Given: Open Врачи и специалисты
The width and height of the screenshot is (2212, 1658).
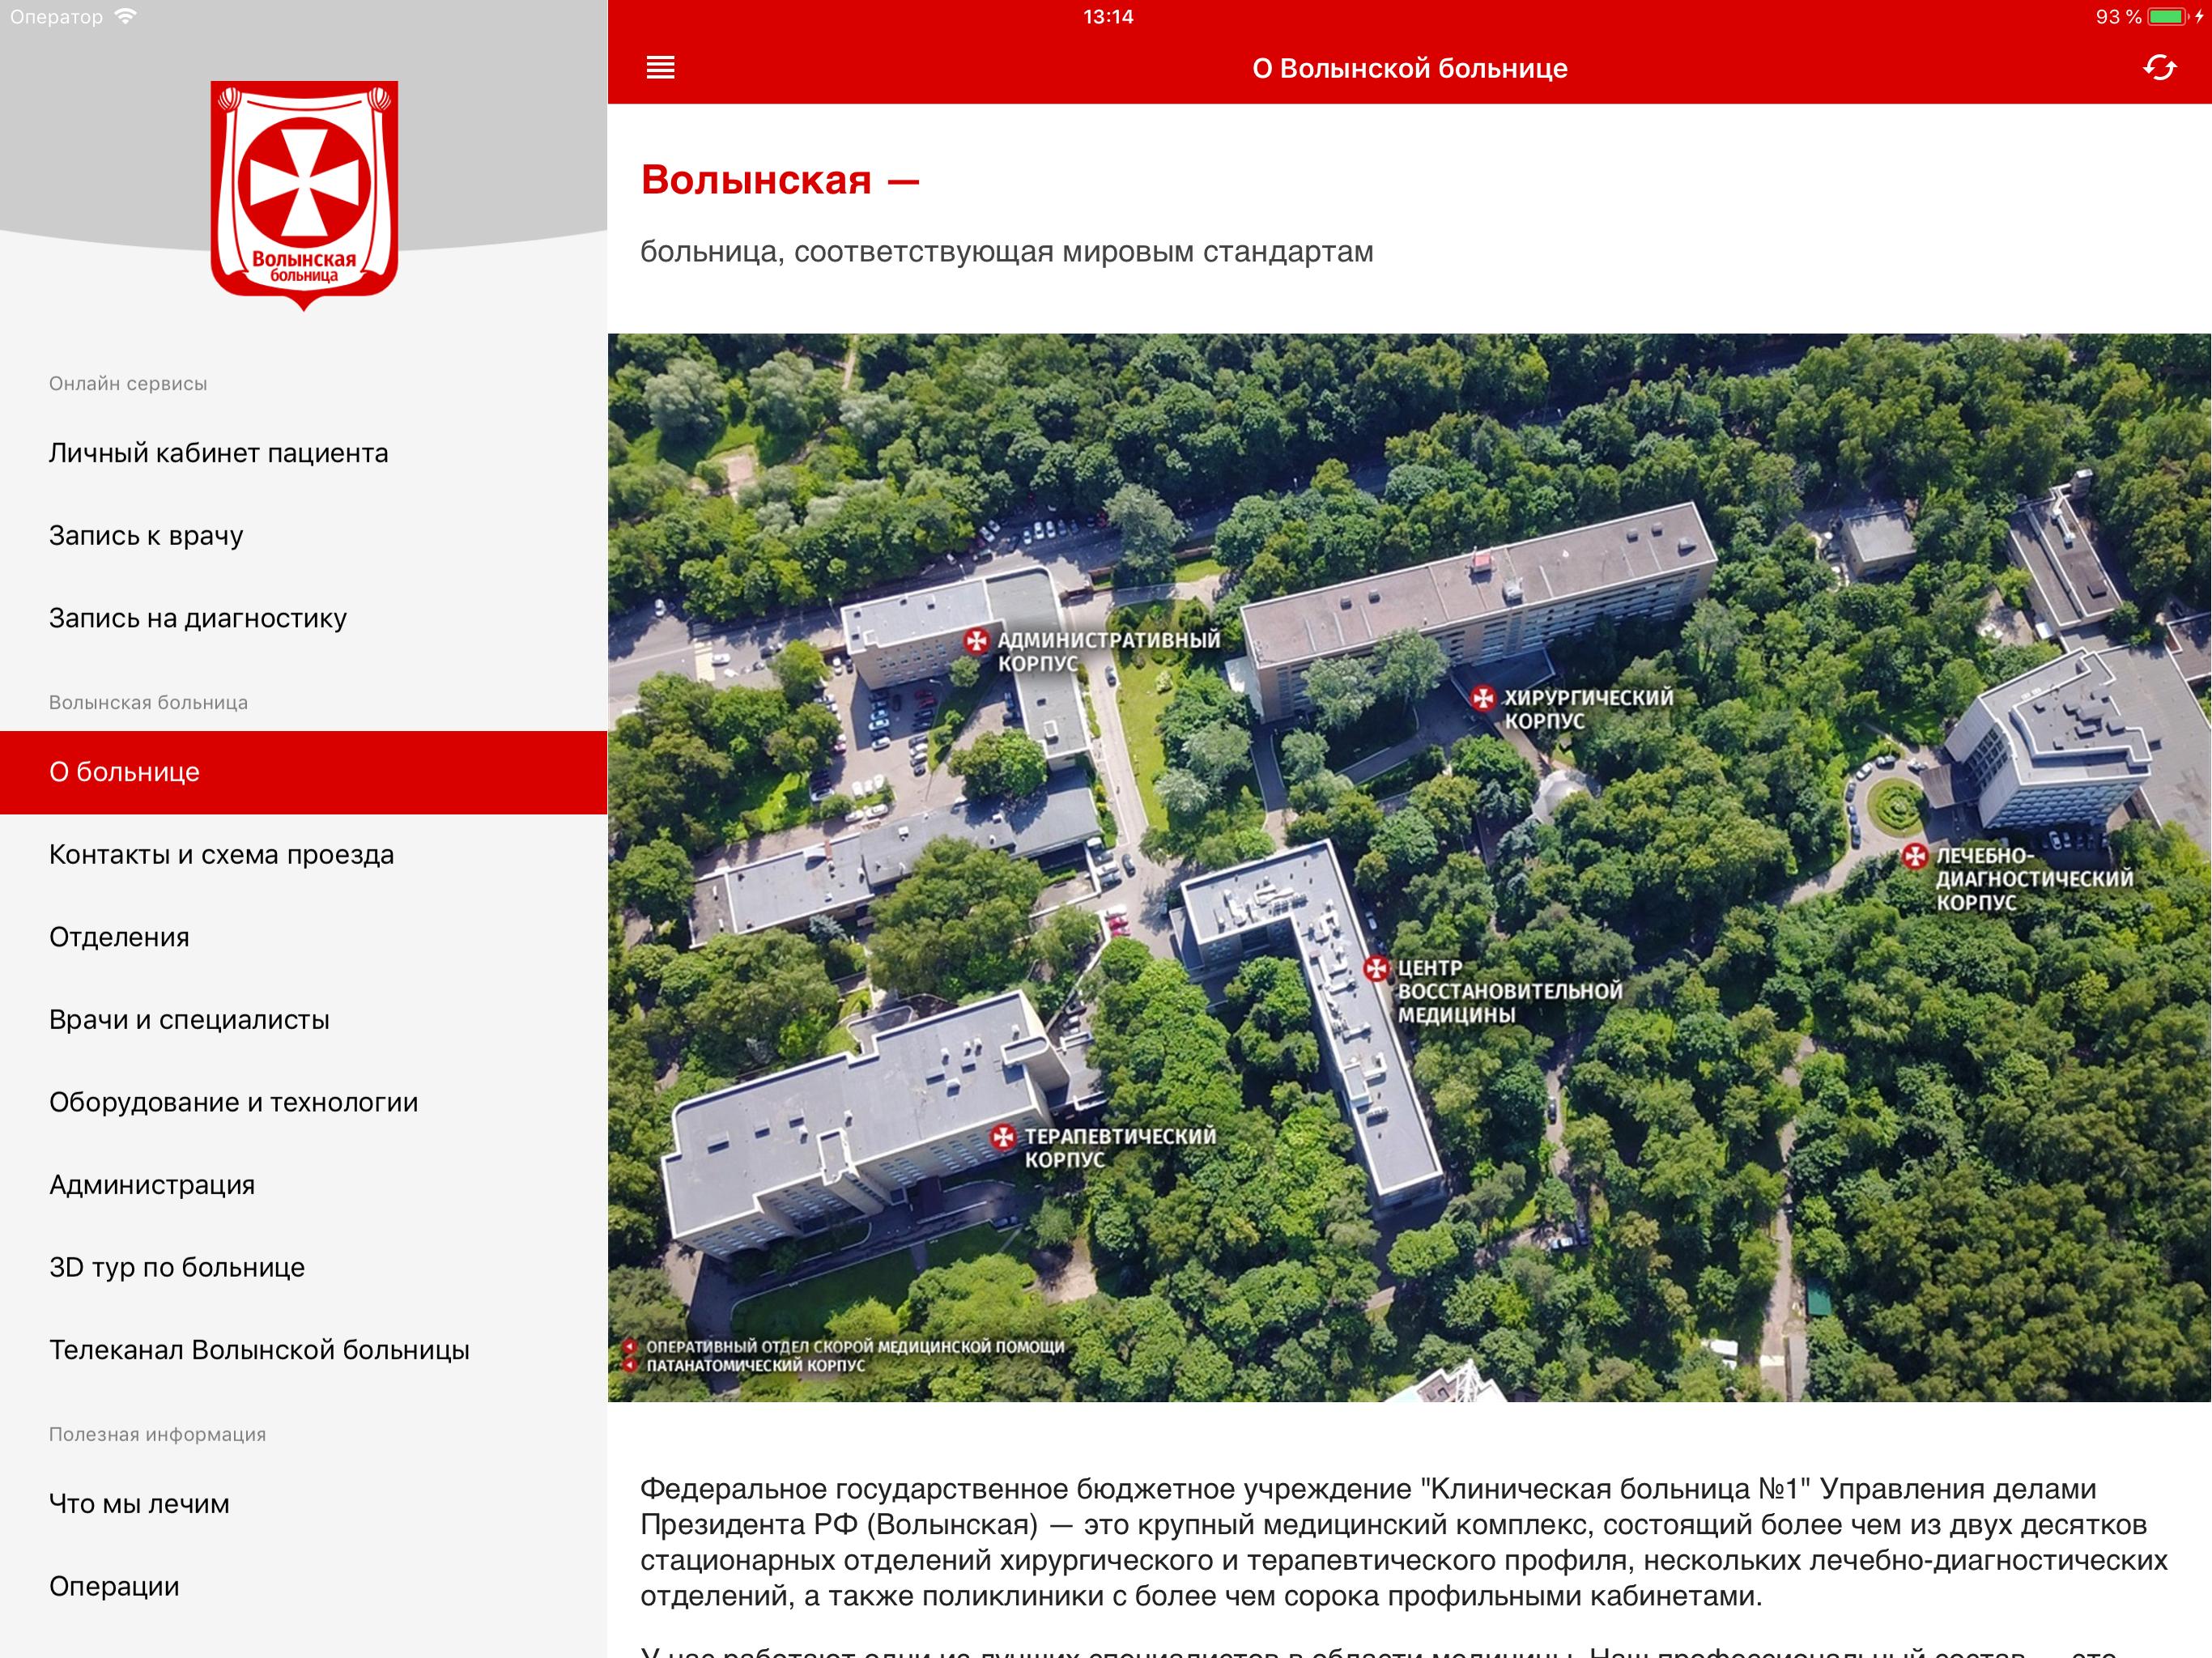Looking at the screenshot, I should coord(303,1020).
